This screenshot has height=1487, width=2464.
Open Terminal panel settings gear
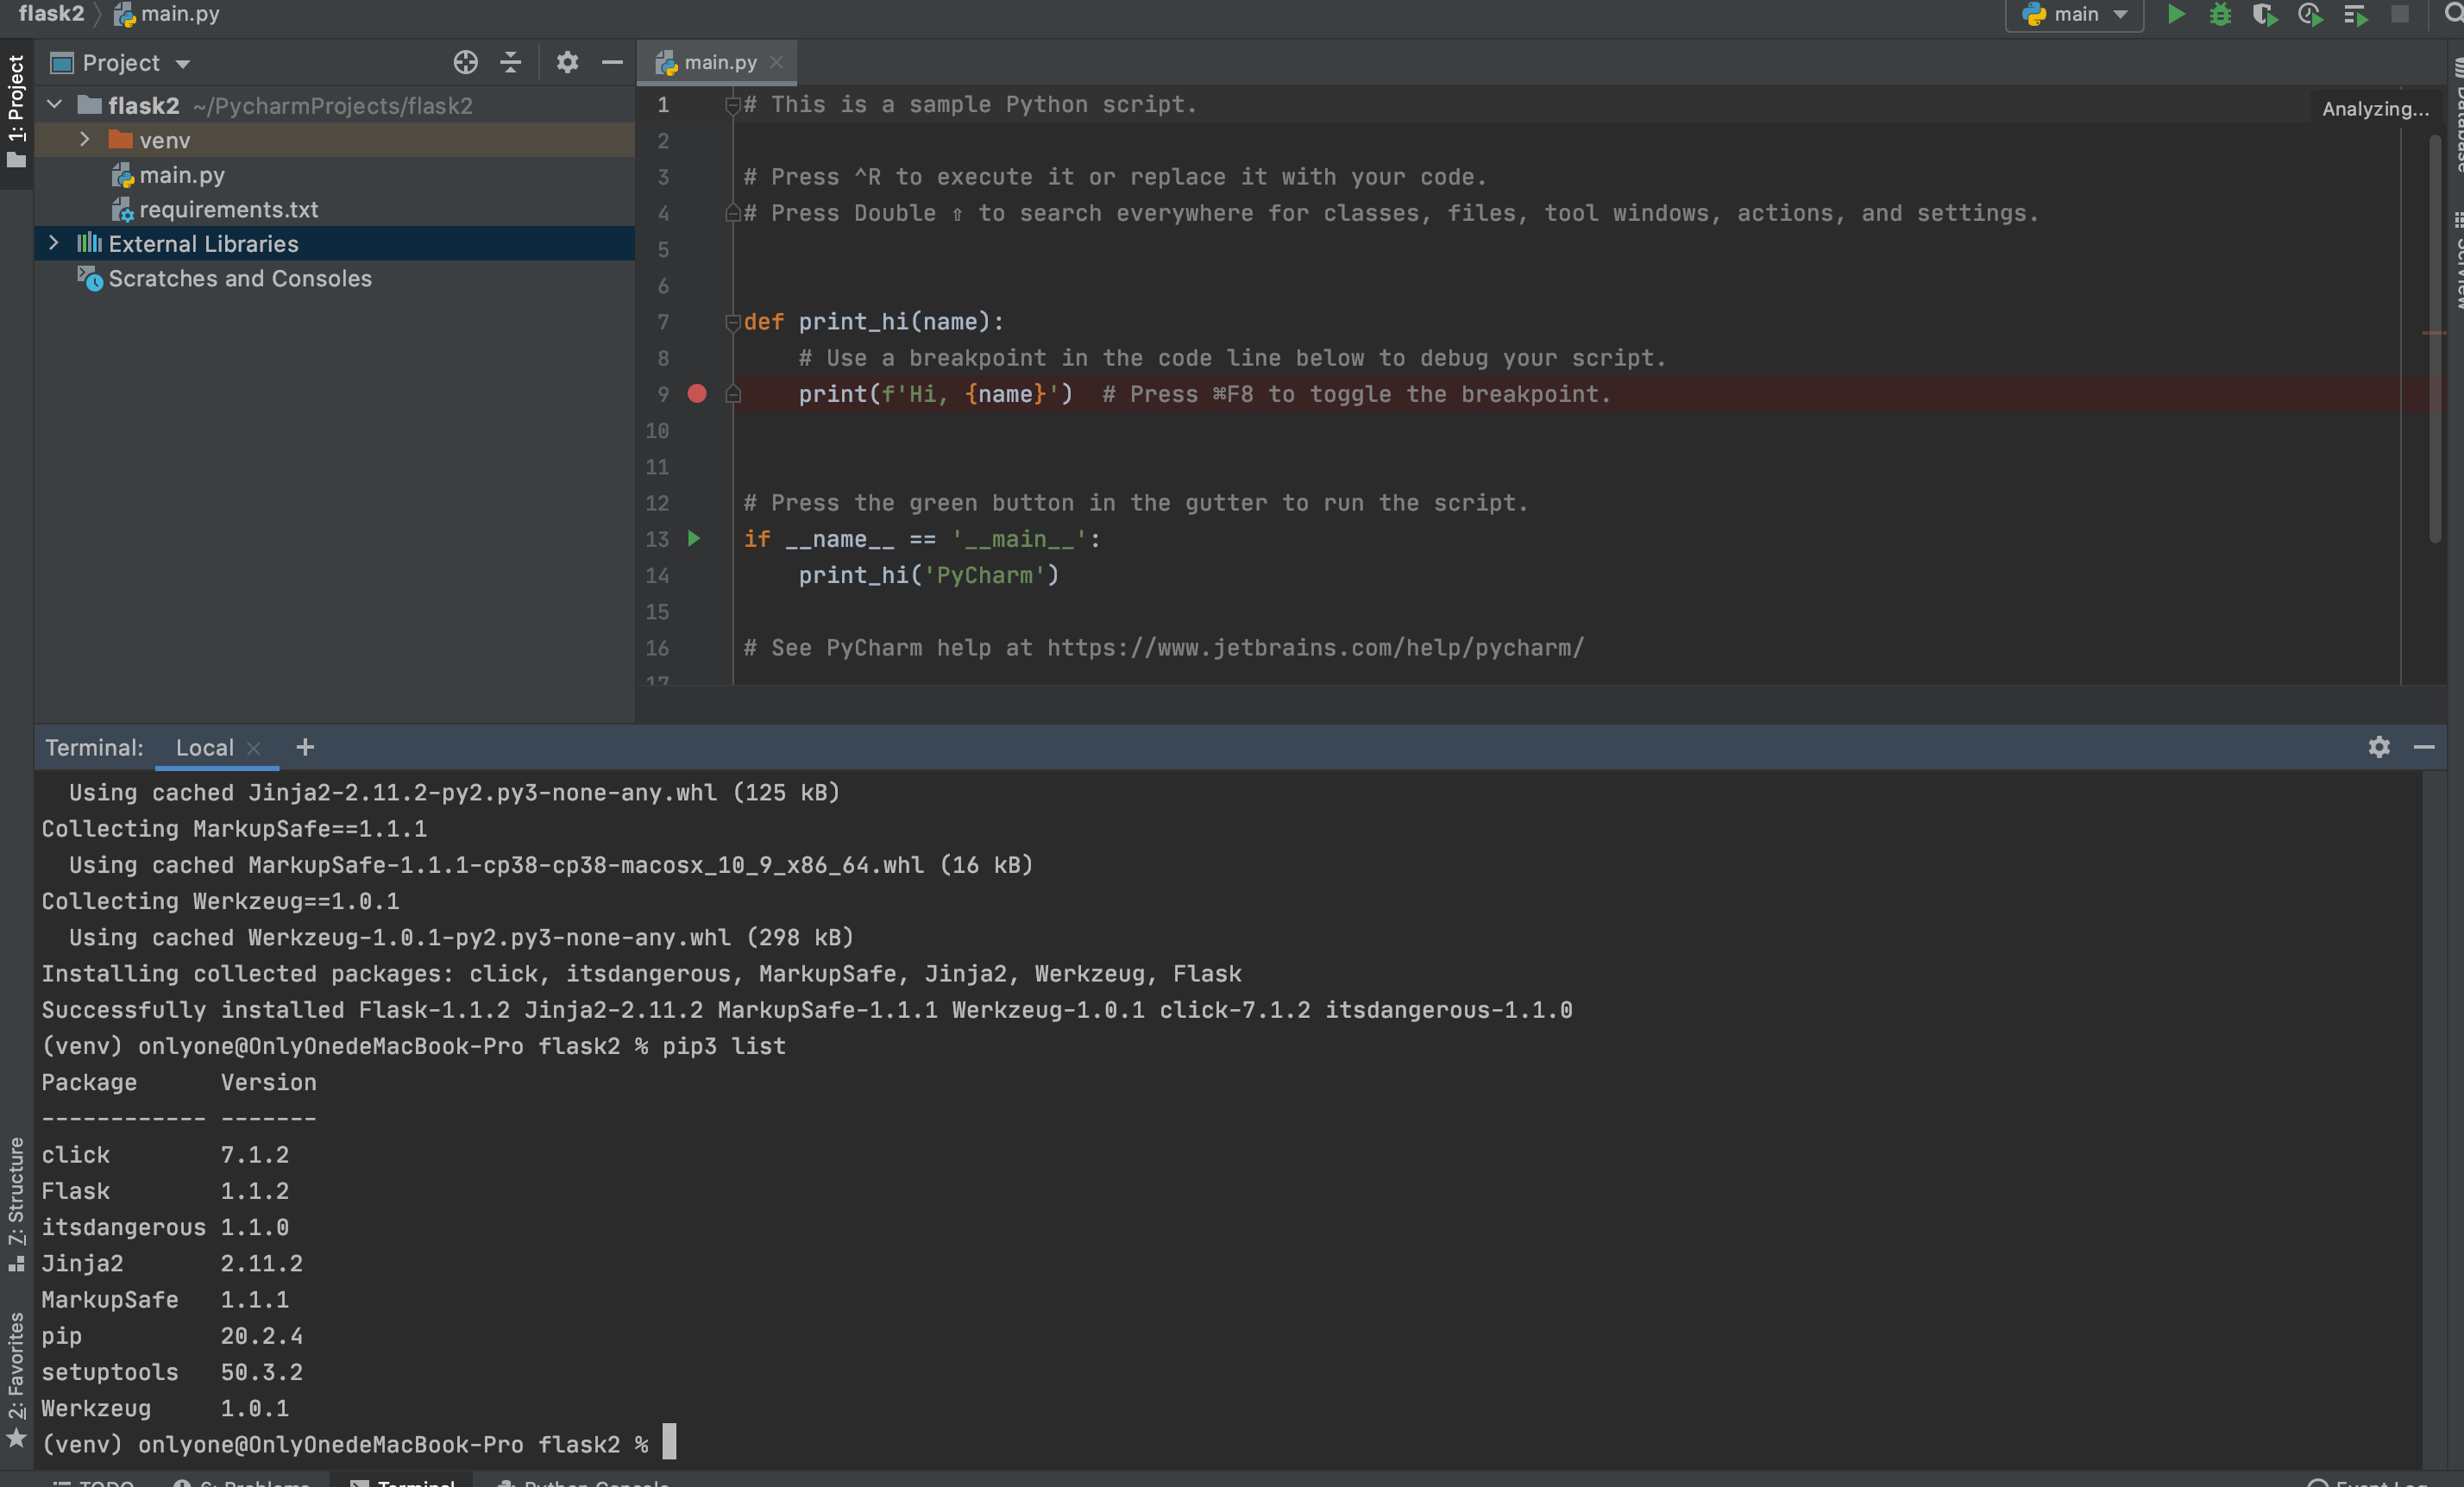point(2379,747)
